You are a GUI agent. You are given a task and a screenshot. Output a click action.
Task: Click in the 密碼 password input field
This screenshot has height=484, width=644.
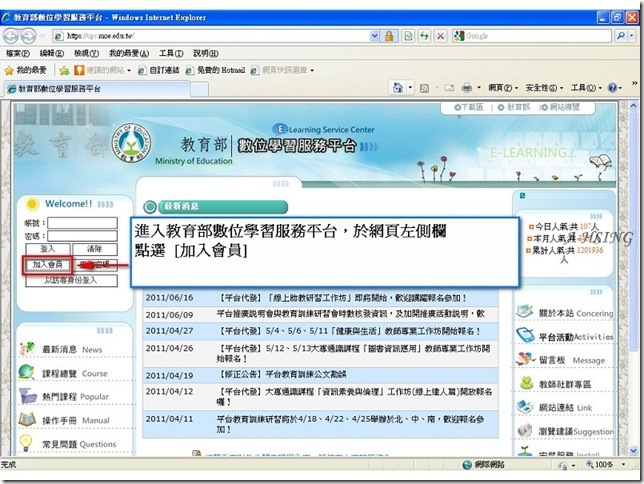(x=83, y=236)
